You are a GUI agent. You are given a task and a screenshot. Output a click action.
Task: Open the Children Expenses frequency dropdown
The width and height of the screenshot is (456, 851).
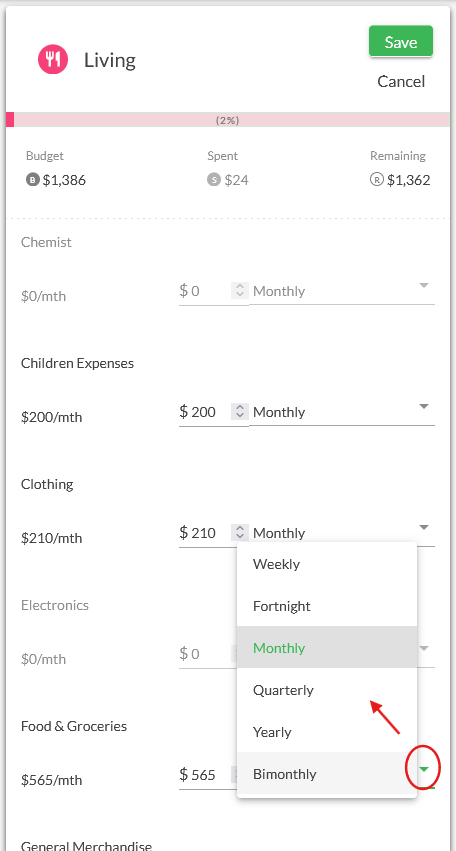(341, 412)
